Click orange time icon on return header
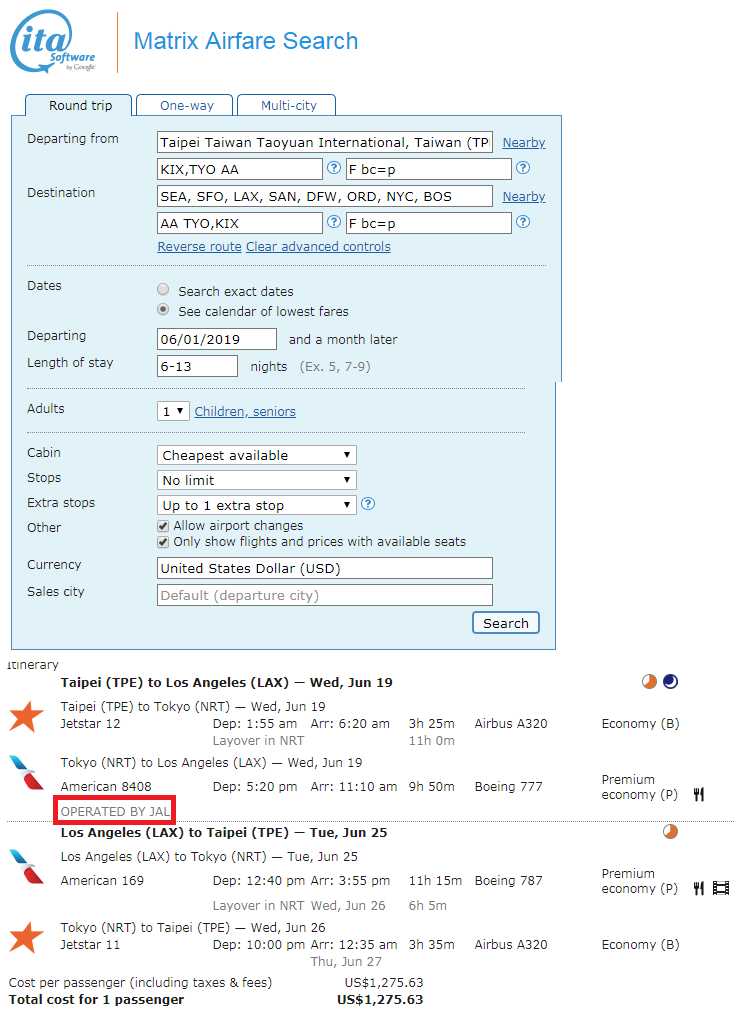Image resolution: width=738 pixels, height=1022 pixels. click(670, 832)
